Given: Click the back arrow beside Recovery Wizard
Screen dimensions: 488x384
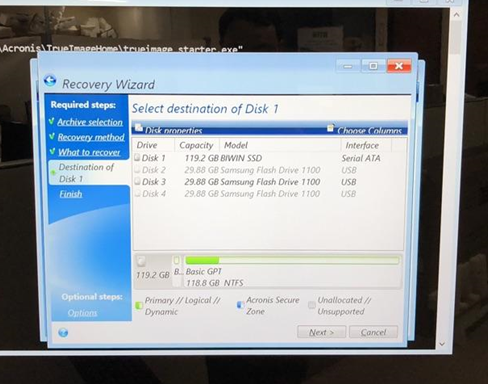Looking at the screenshot, I should [50, 81].
